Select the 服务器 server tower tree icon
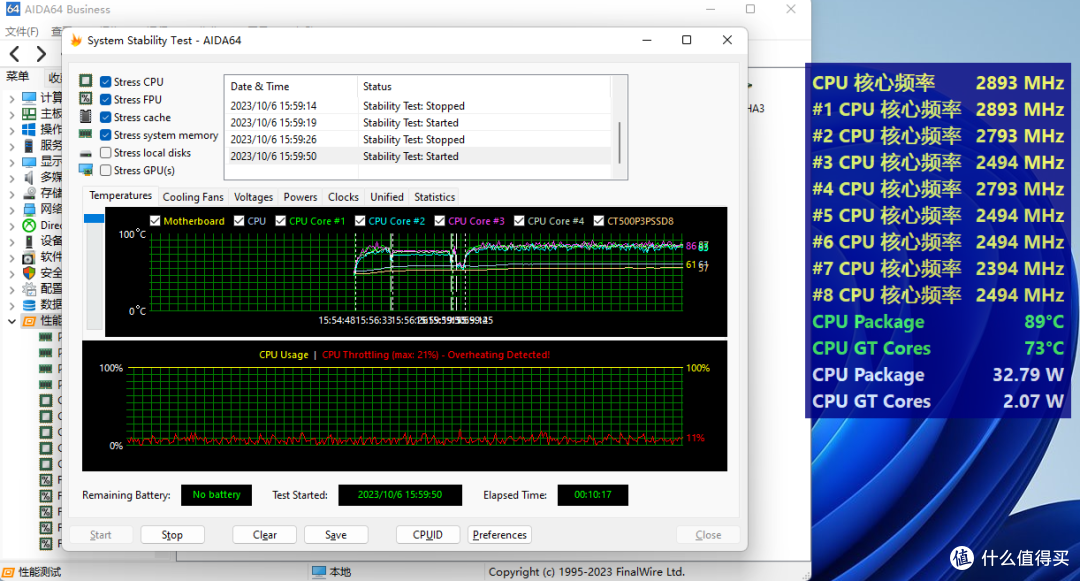Image resolution: width=1080 pixels, height=581 pixels. tap(29, 145)
